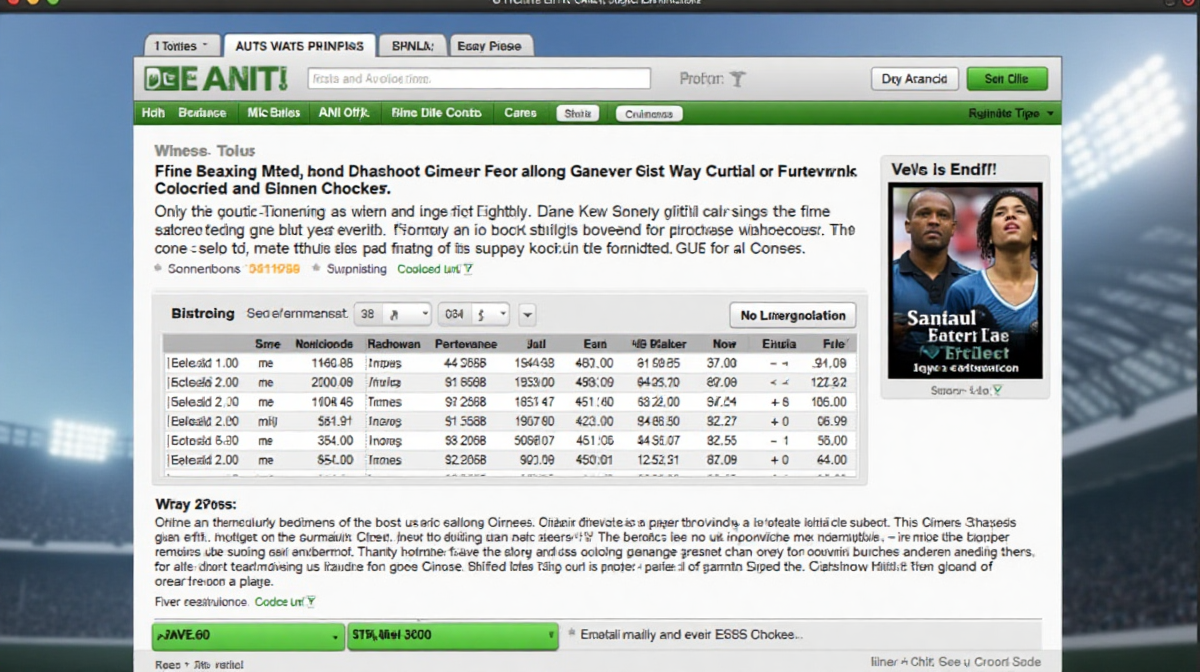Click the green DEANIT logo icon
The height and width of the screenshot is (672, 1200).
pos(215,78)
